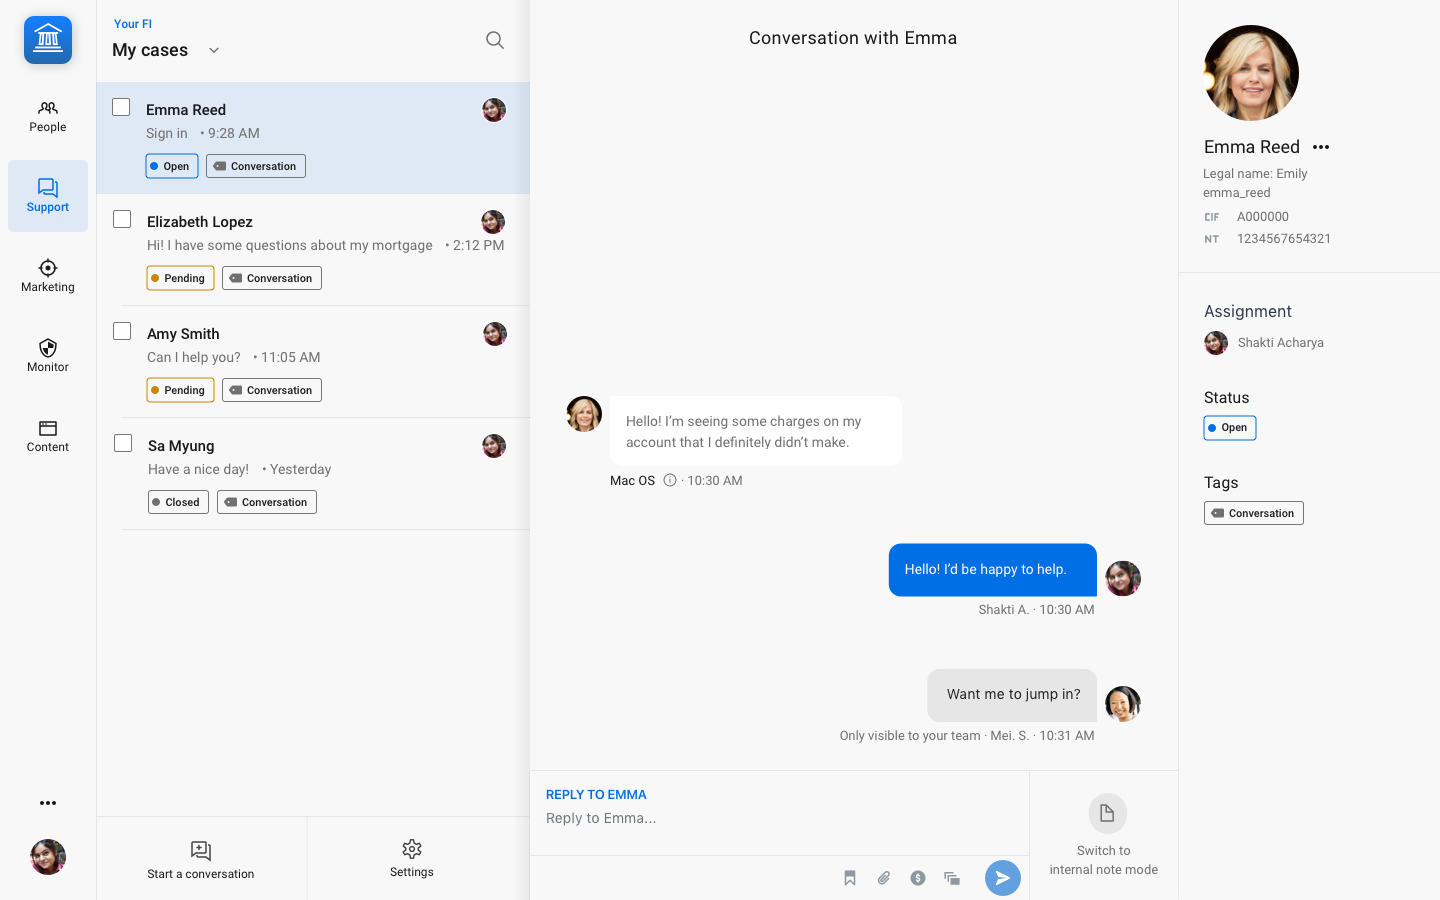Check the Elizabeth Lopez case checkbox
The height and width of the screenshot is (900, 1440).
[122, 219]
